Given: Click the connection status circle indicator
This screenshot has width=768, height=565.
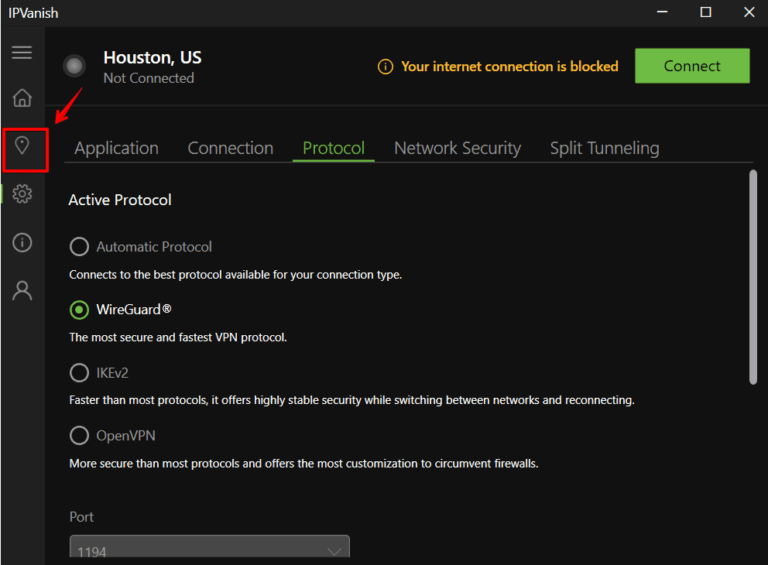Looking at the screenshot, I should [74, 66].
